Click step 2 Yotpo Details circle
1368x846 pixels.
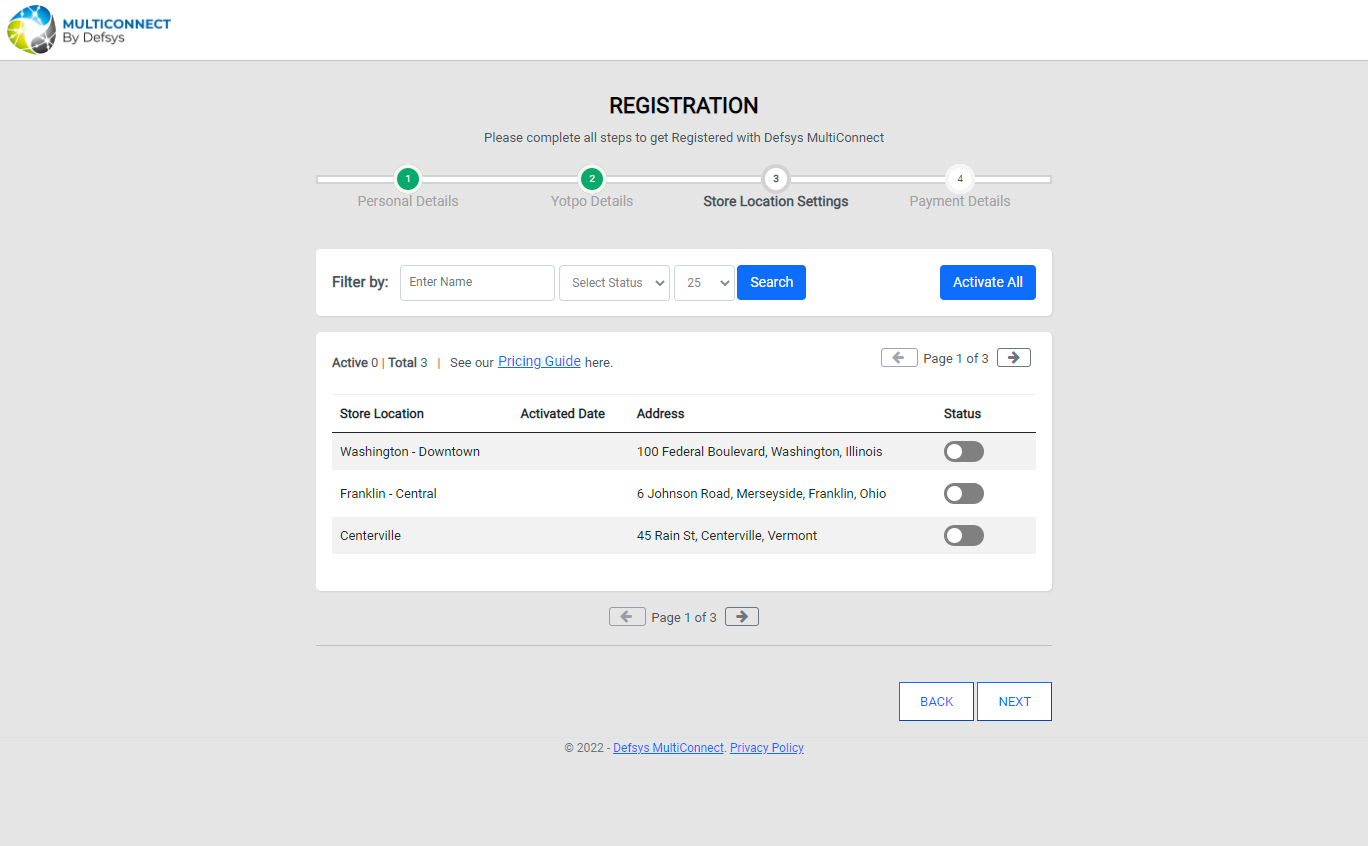(591, 178)
